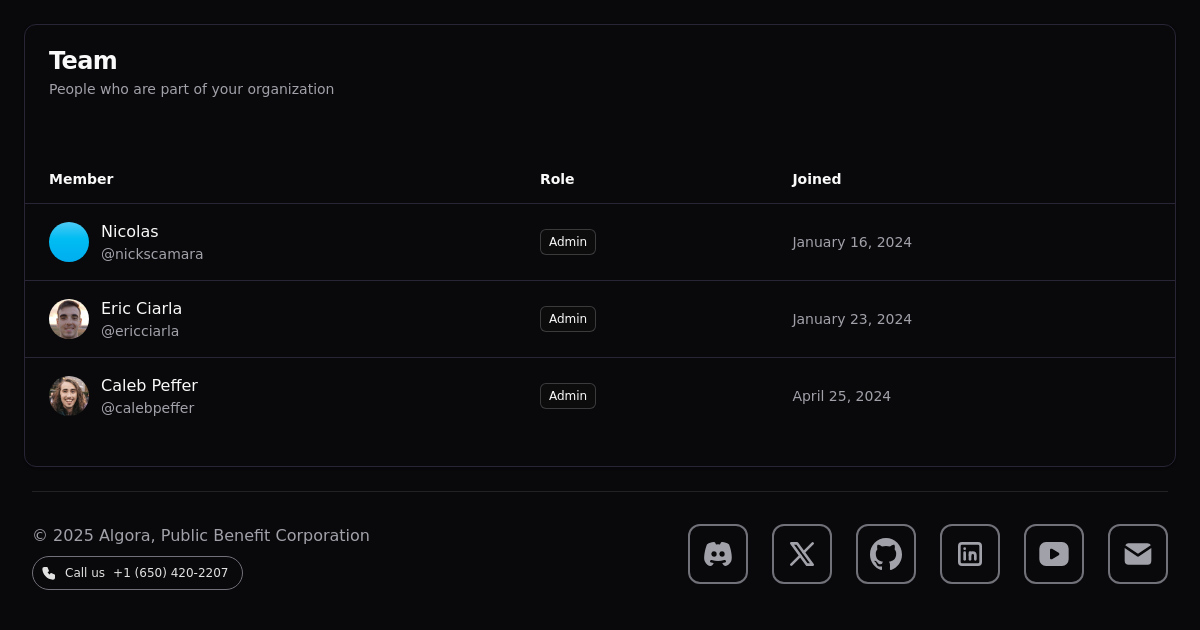Image resolution: width=1200 pixels, height=630 pixels.
Task: Open the @calebpeffer handle
Action: 148,408
